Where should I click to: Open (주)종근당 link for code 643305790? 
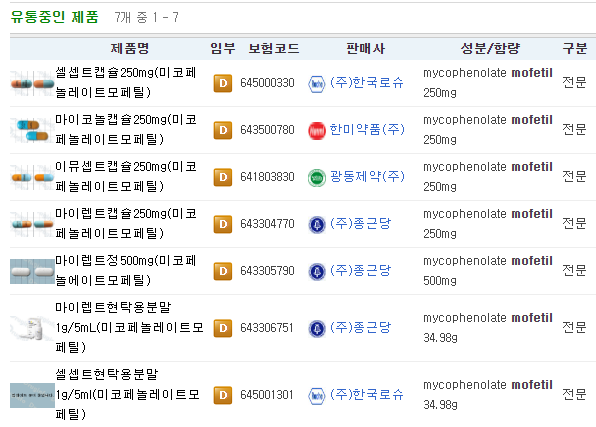point(360,271)
